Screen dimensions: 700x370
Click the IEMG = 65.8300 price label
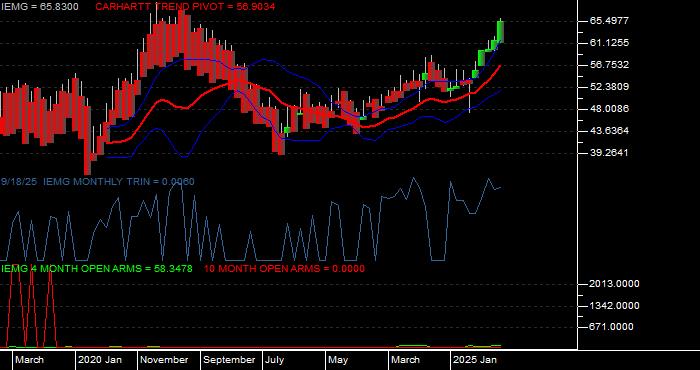pyautogui.click(x=40, y=7)
